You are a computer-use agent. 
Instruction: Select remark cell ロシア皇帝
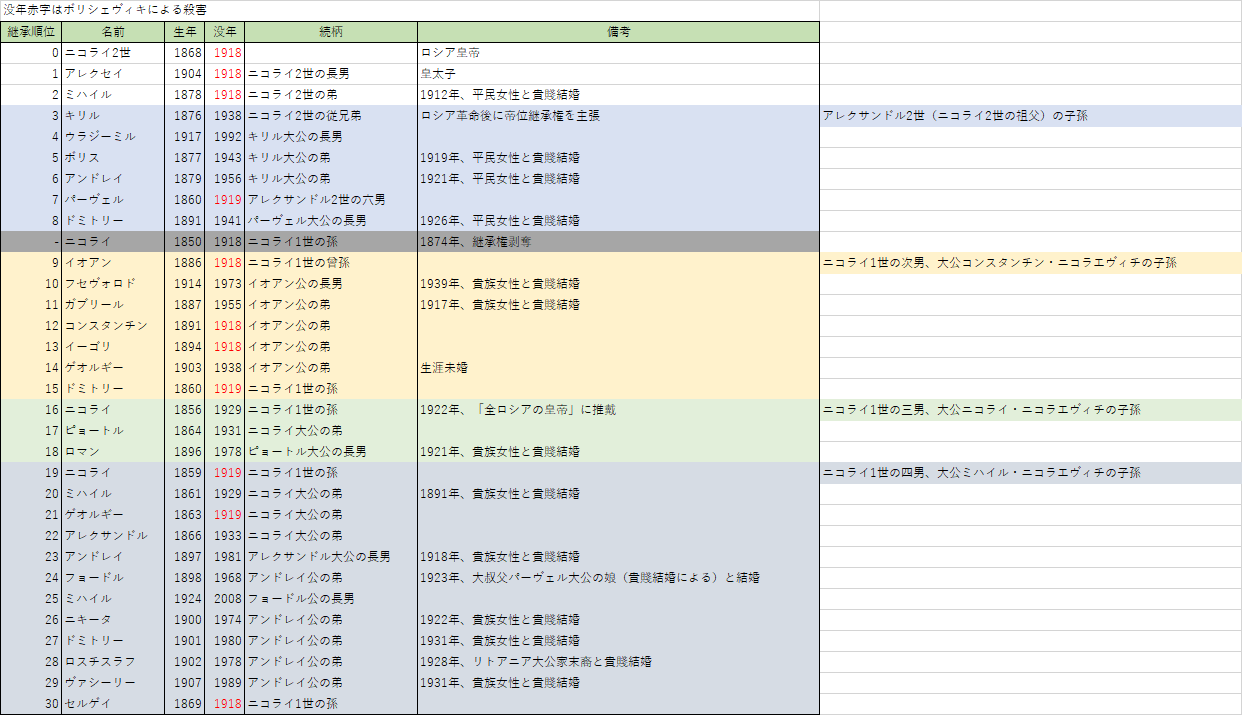pyautogui.click(x=619, y=53)
